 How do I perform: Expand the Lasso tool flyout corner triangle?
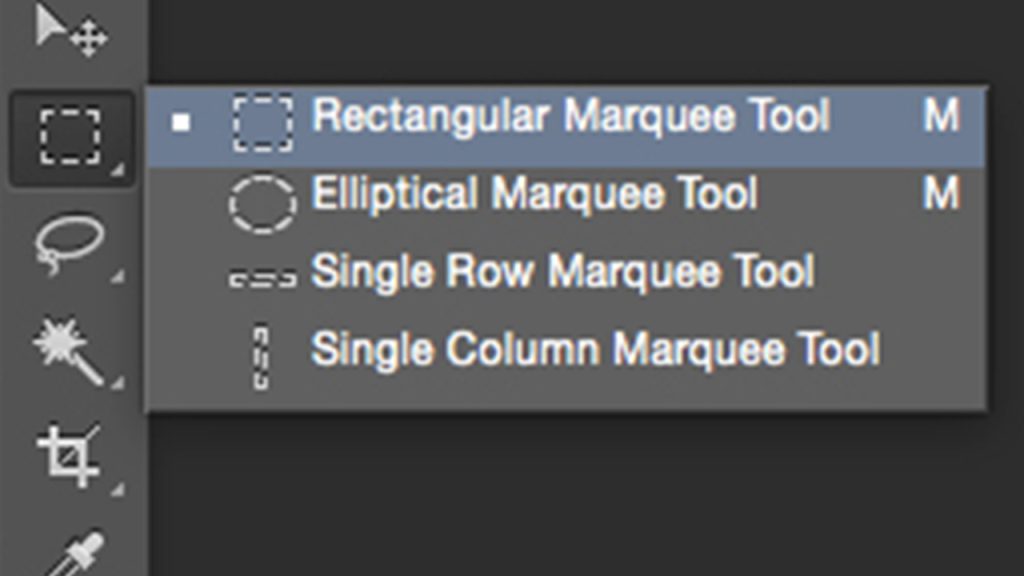pos(118,277)
